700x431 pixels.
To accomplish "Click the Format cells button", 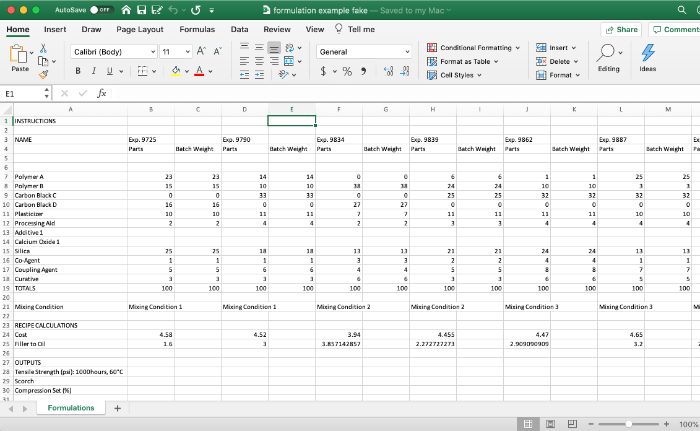I will (558, 75).
